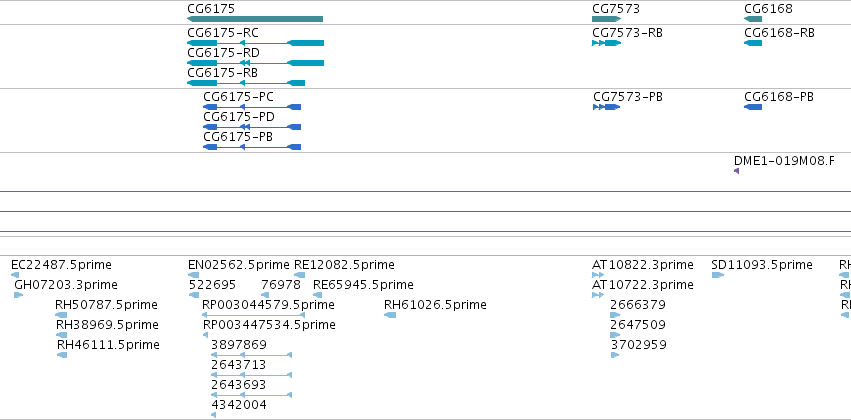
Task: Open the SD11093.5prime EST label
Action: tap(761, 265)
